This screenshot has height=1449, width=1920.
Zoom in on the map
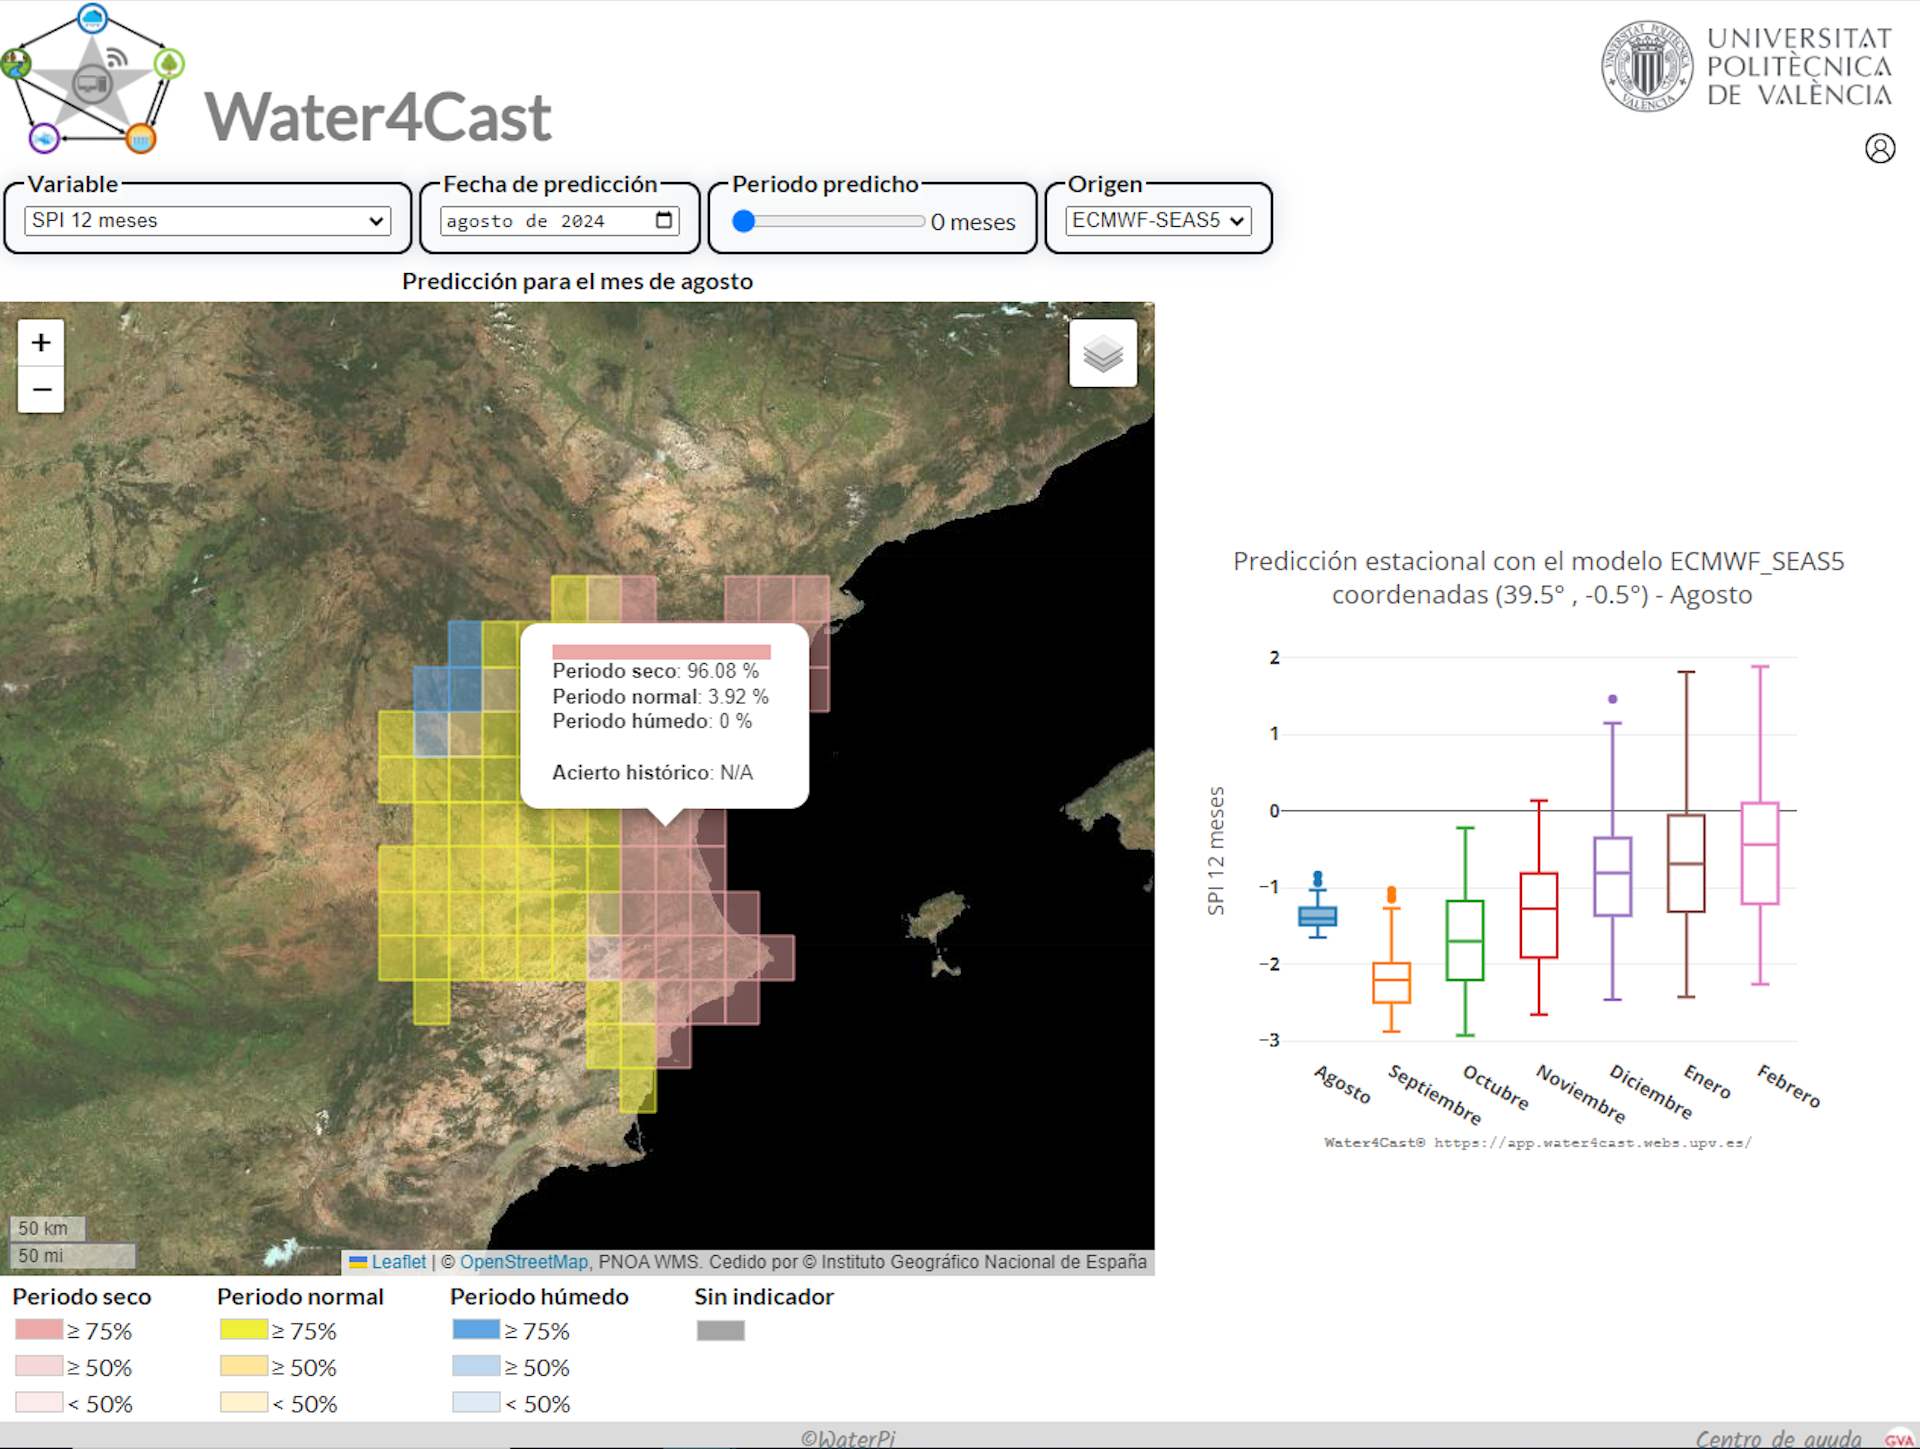click(x=41, y=343)
